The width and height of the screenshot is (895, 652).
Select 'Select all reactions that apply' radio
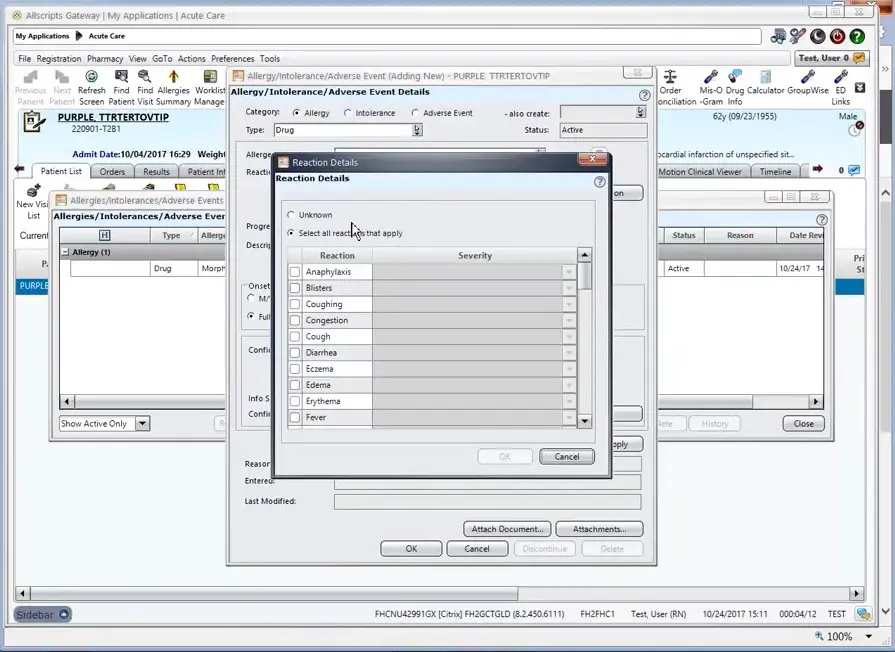[291, 233]
